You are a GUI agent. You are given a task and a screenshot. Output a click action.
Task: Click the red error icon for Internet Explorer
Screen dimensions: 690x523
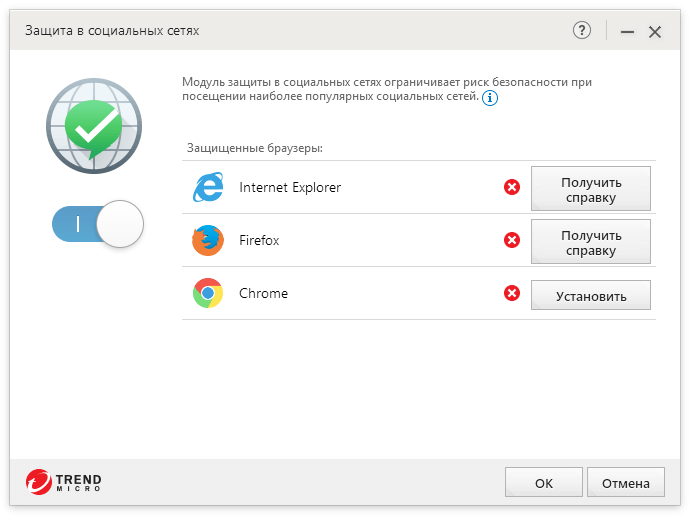pyautogui.click(x=512, y=187)
